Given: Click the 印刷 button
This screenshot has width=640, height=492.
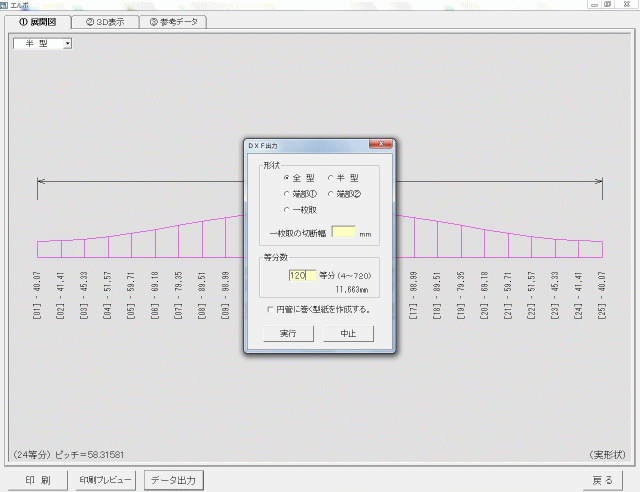Looking at the screenshot, I should 38,480.
